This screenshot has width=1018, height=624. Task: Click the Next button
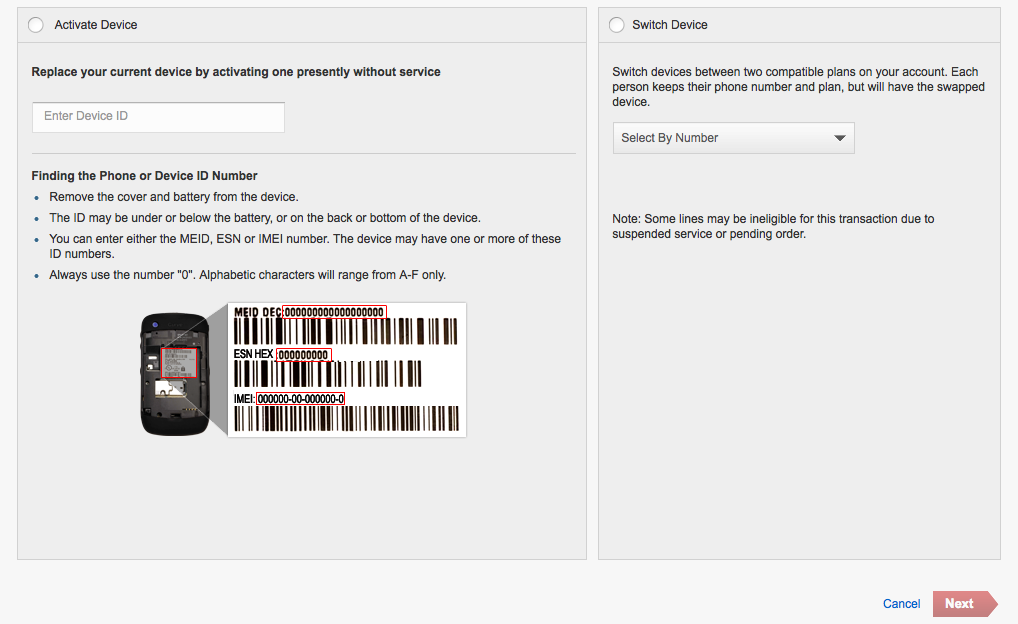(965, 604)
